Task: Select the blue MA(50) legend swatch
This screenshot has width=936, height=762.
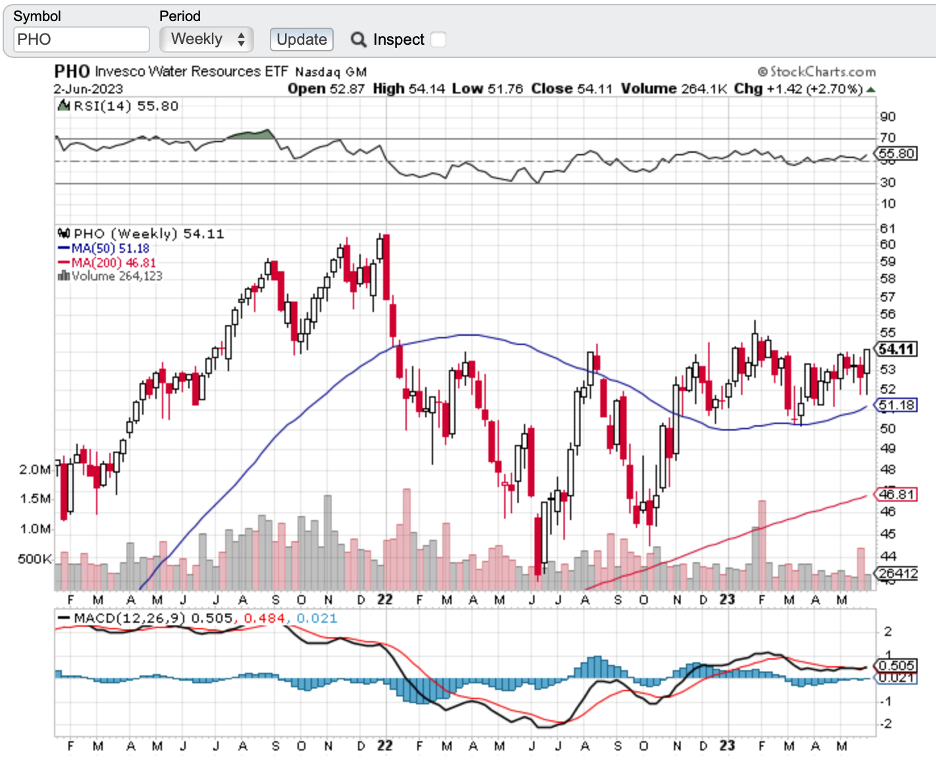Action: click(63, 248)
